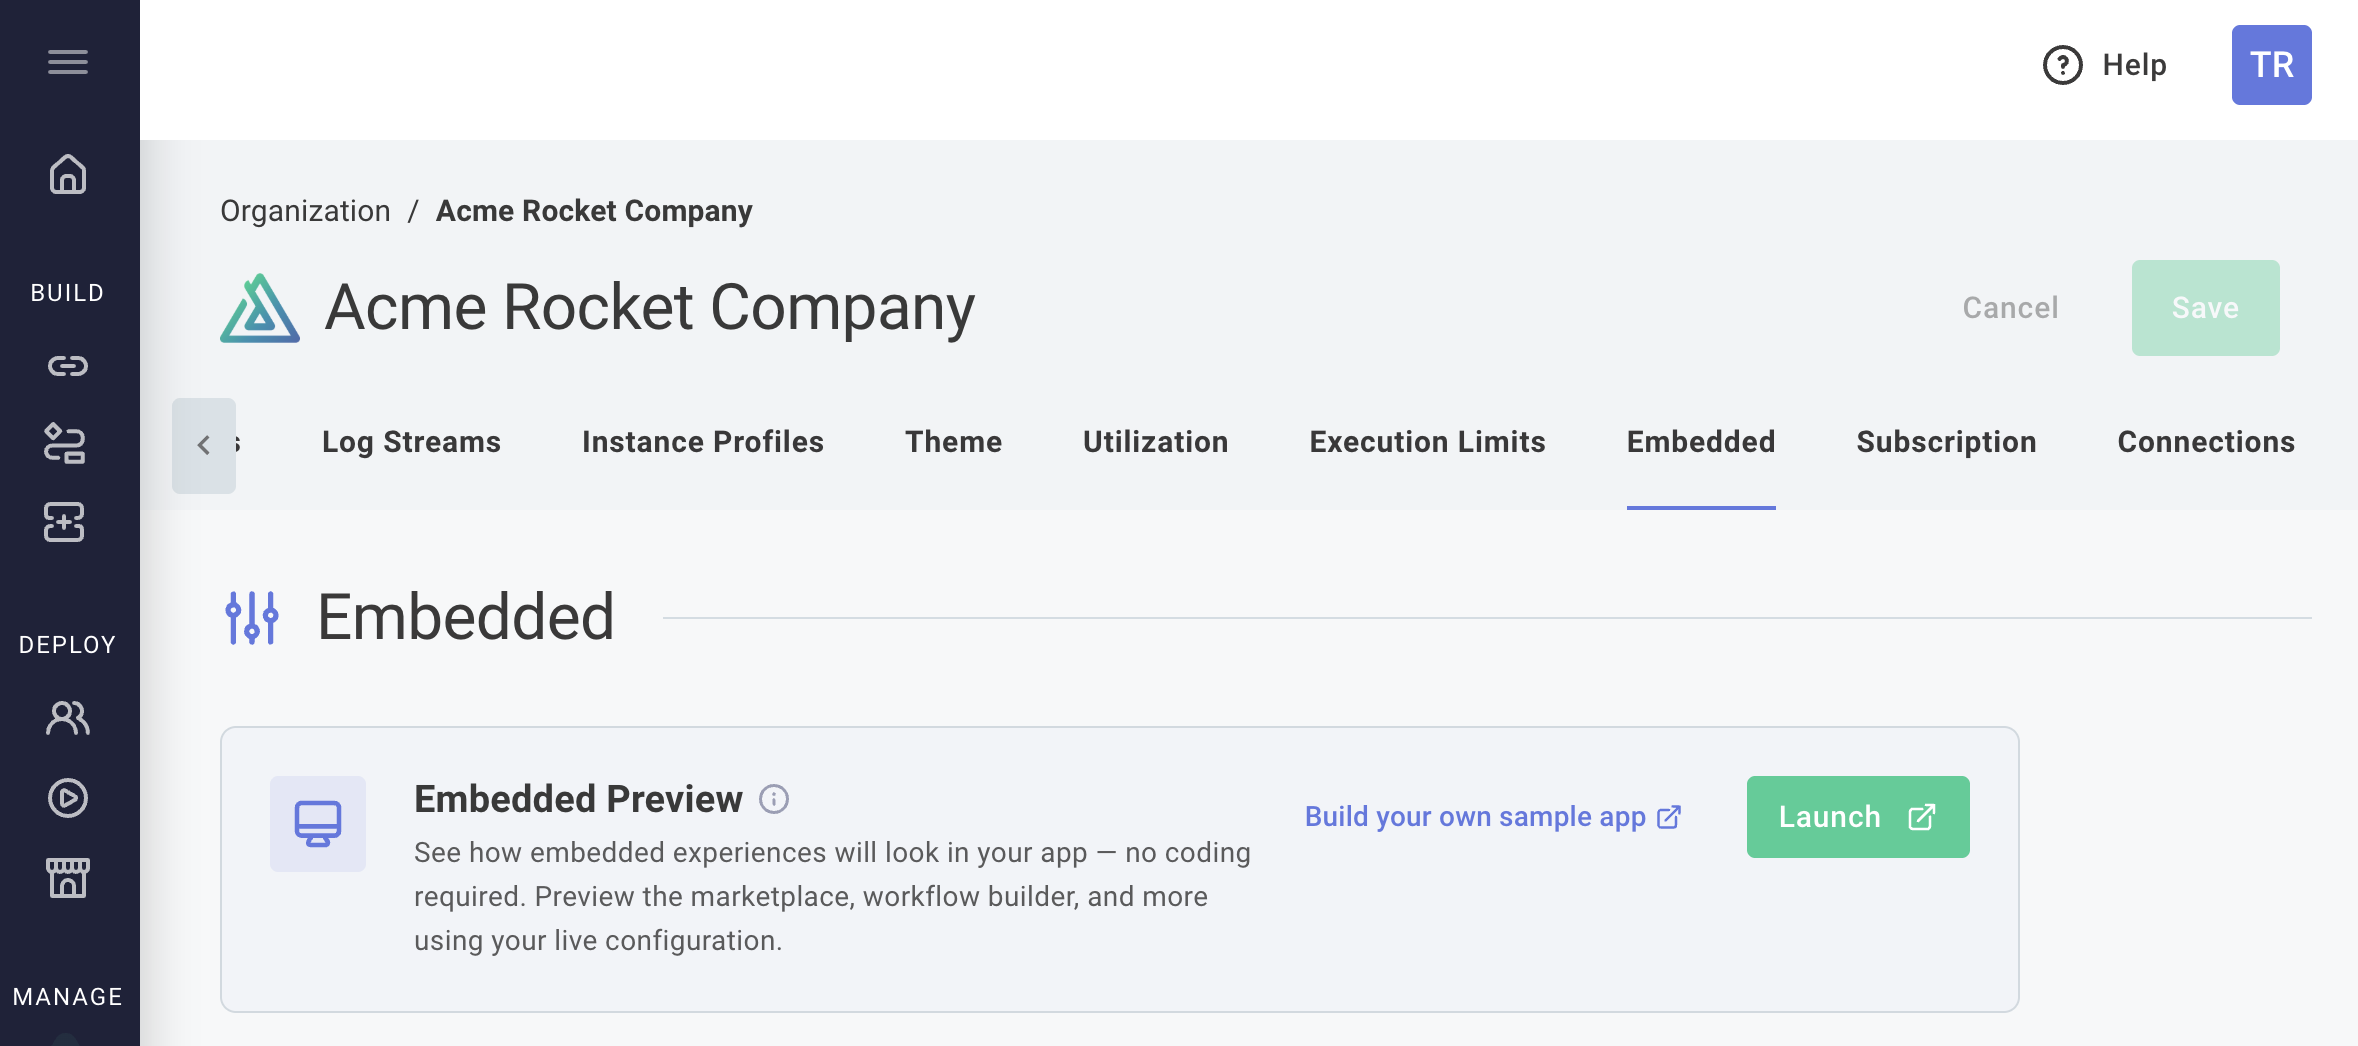
Task: Open the TR user avatar menu
Action: [x=2271, y=65]
